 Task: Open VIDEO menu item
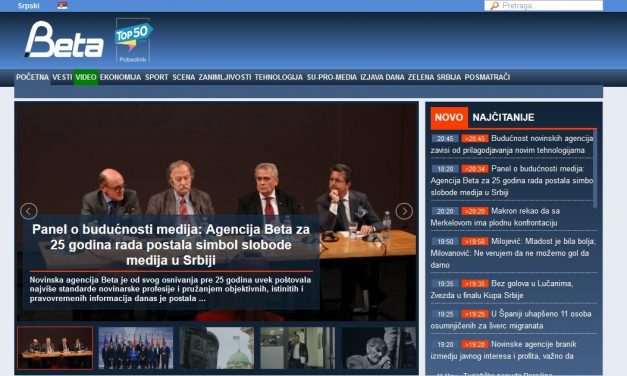pos(86,77)
